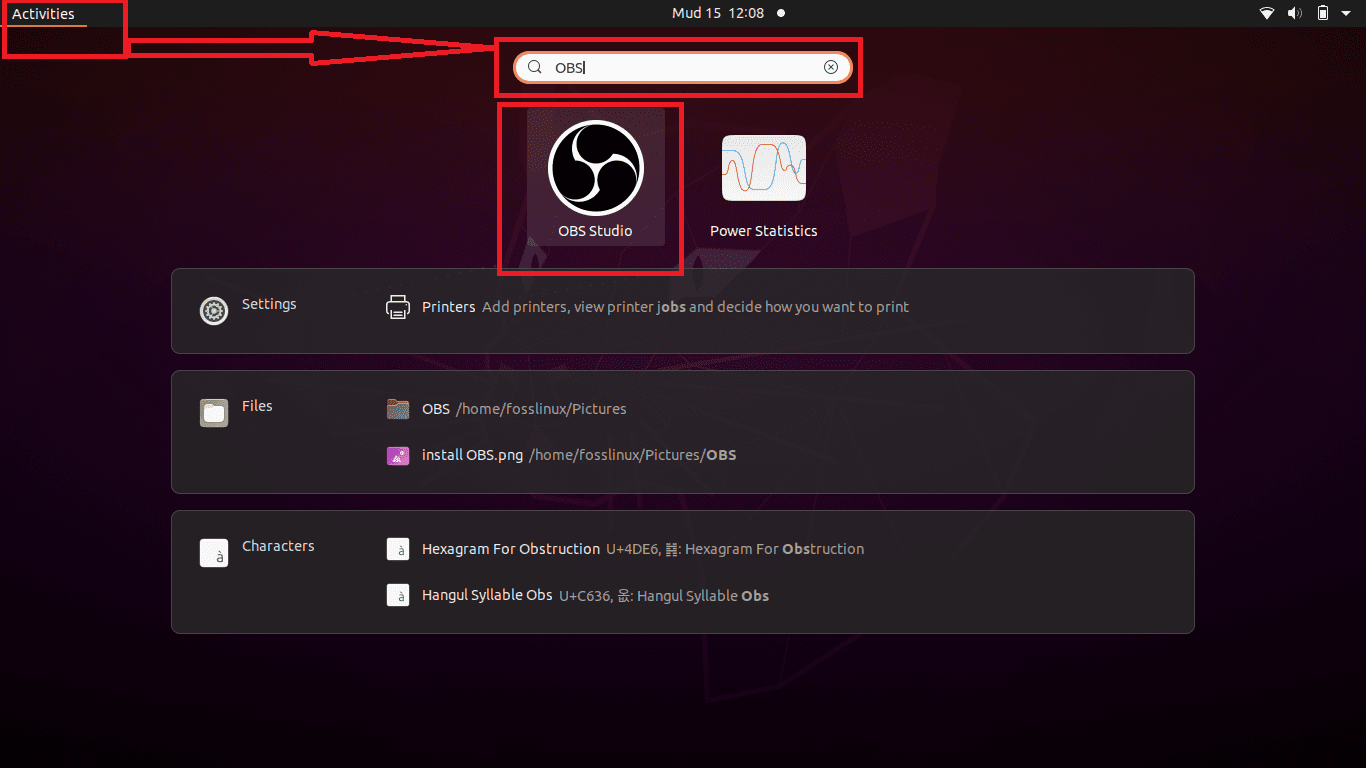
Task: Click the Activities button in top bar
Action: coord(43,14)
